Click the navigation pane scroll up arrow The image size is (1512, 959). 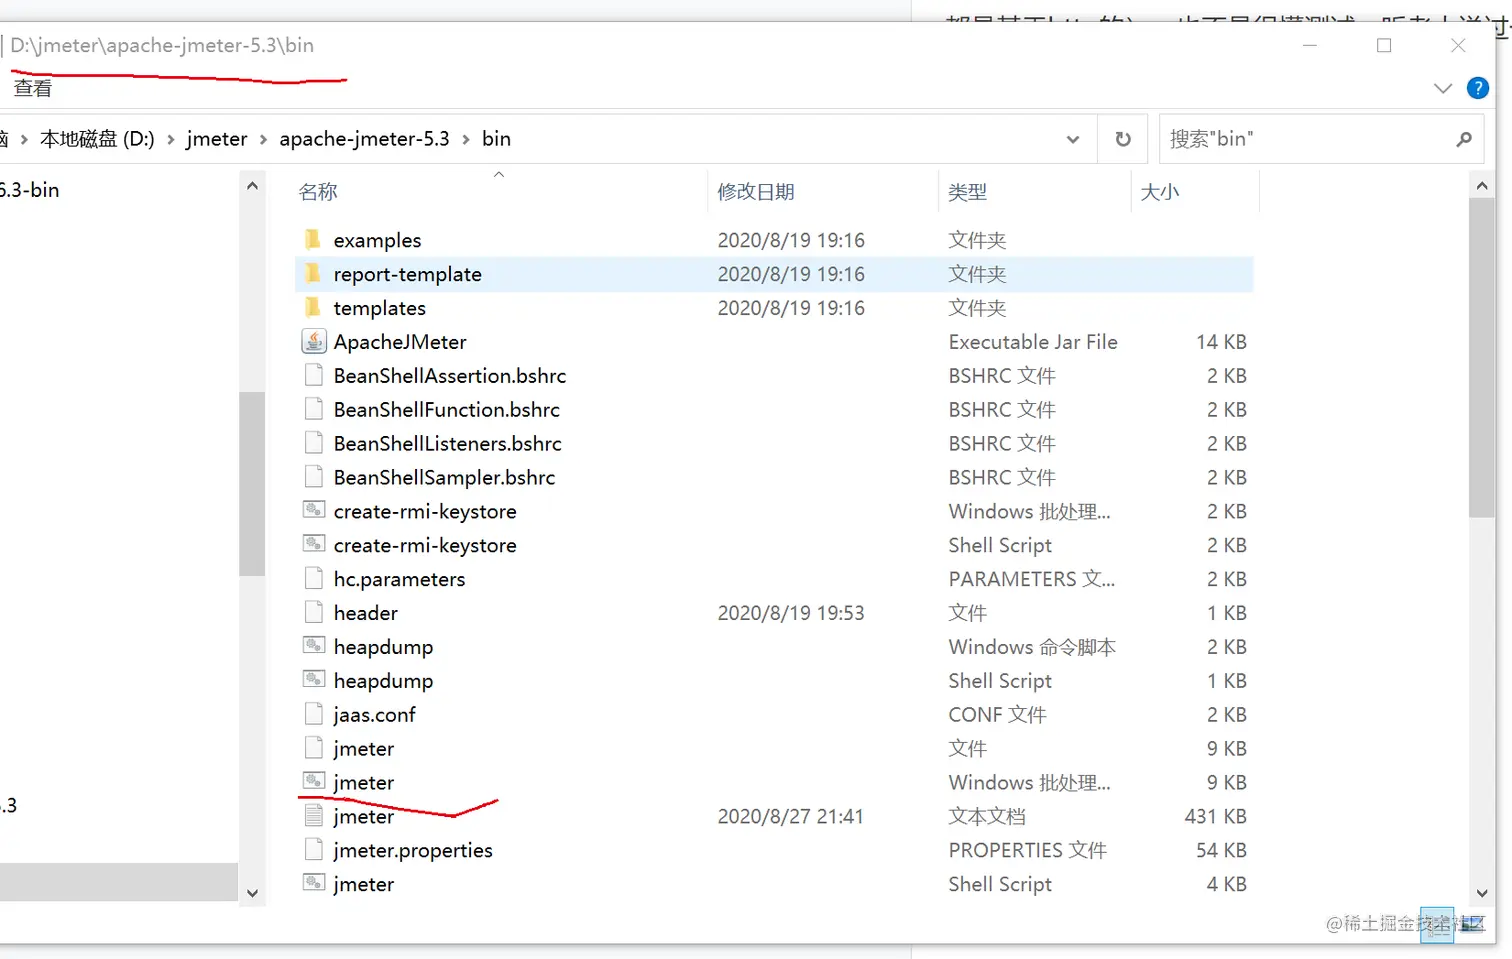252,186
